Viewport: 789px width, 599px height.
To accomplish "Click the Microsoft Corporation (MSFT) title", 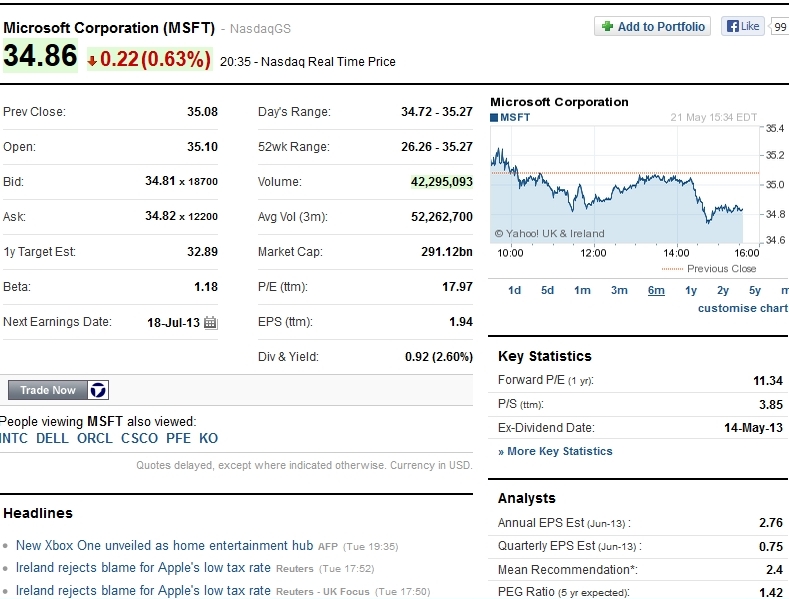I will pyautogui.click(x=109, y=28).
